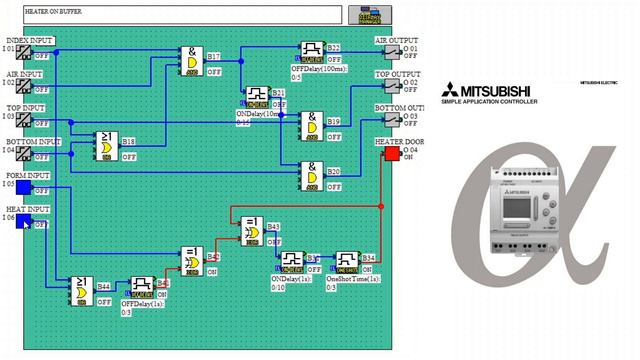Toggle the I 02 AIR INPUT switch
Screen dimensions: 640x360
tap(23, 86)
